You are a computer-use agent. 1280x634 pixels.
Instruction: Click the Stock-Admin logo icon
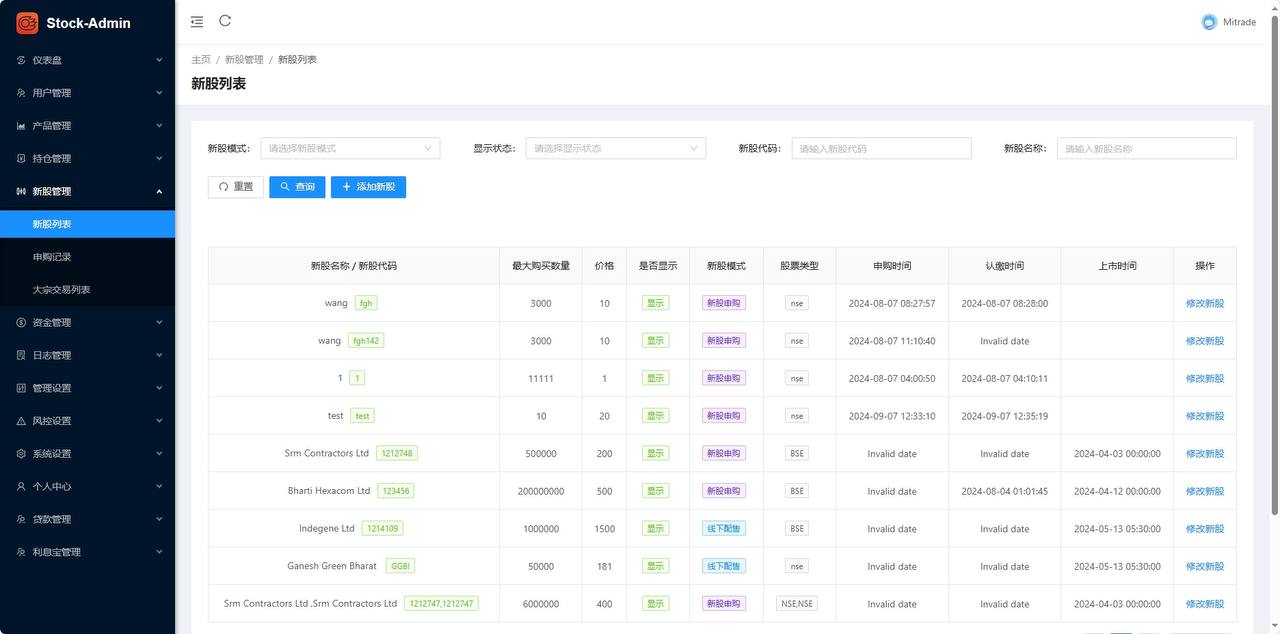[27, 22]
